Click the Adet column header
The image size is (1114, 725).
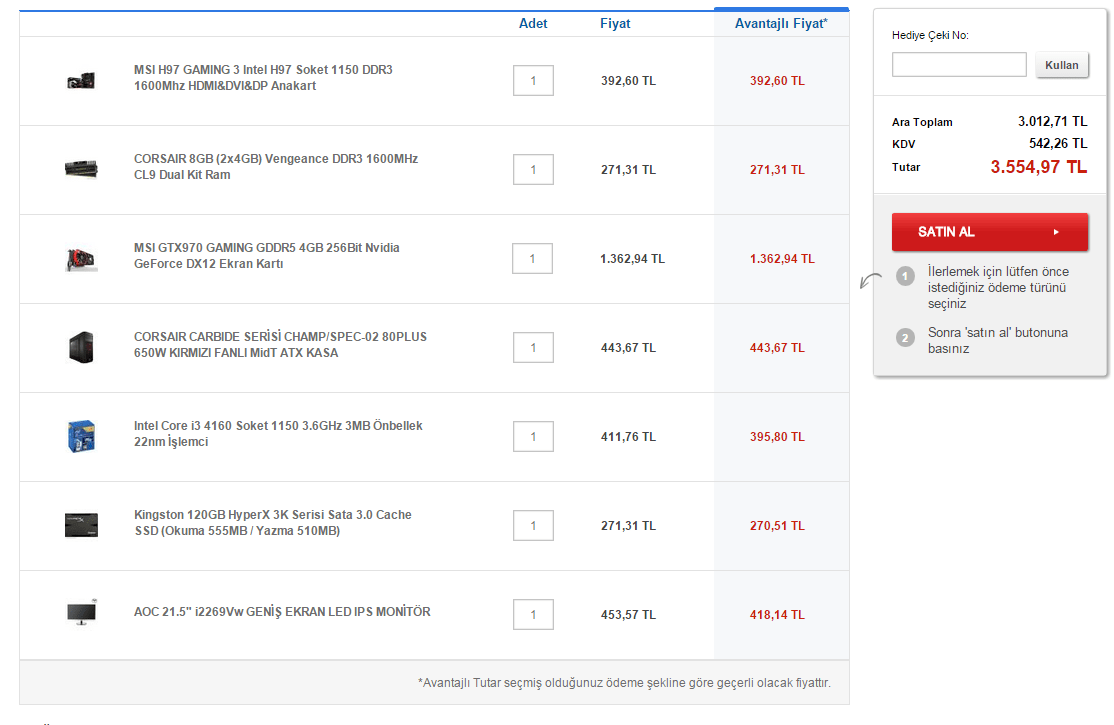tap(533, 23)
